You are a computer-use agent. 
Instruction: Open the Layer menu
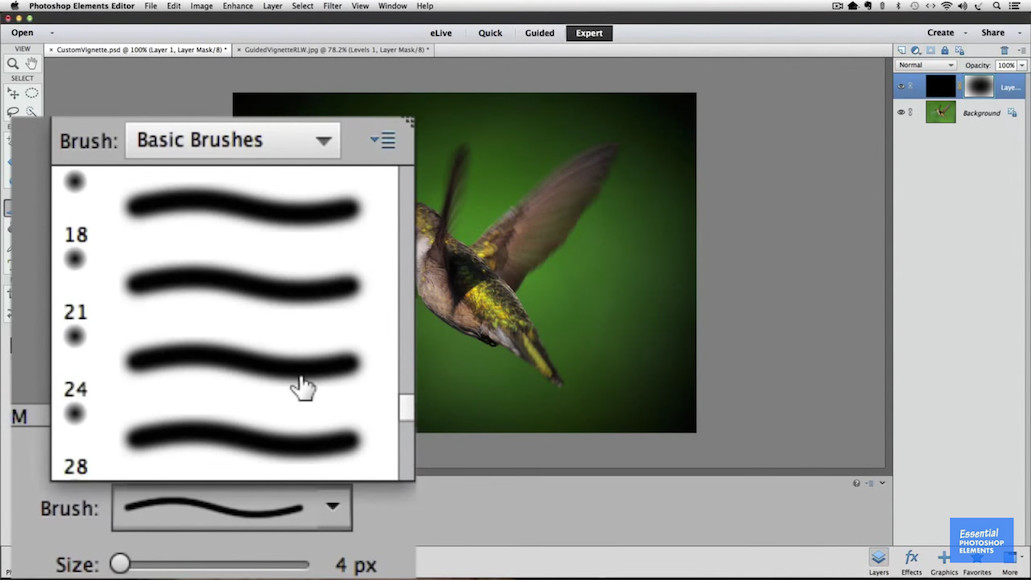pos(272,6)
